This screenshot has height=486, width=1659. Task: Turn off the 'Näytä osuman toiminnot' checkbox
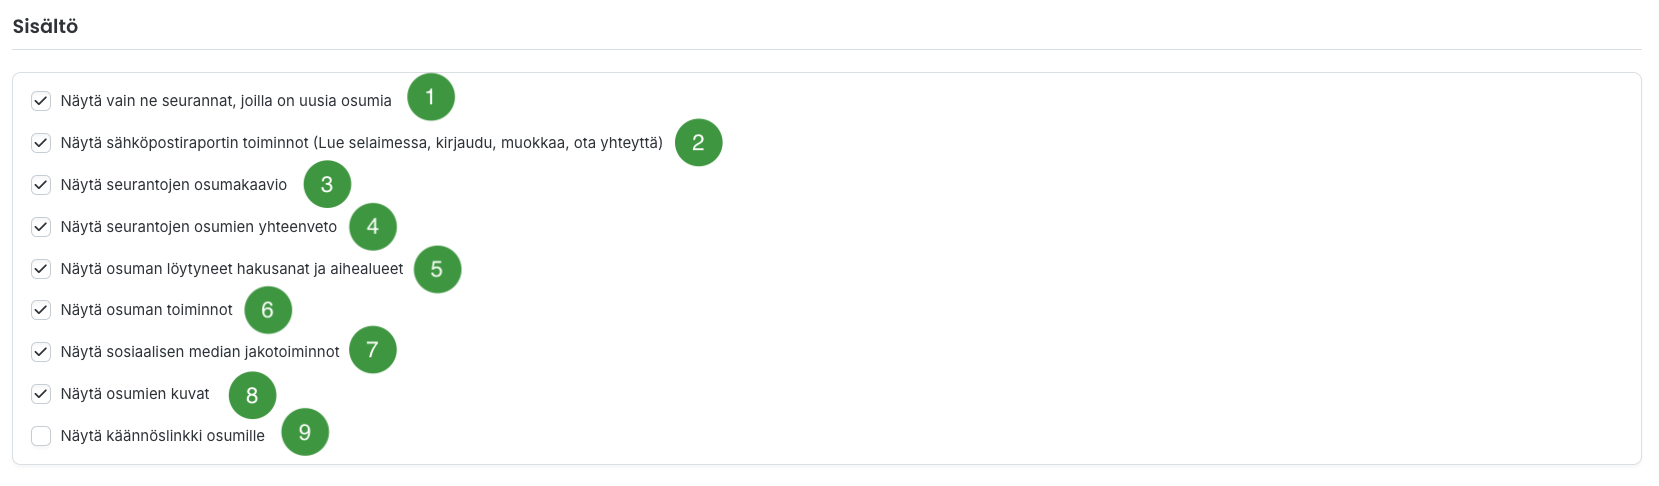(41, 310)
